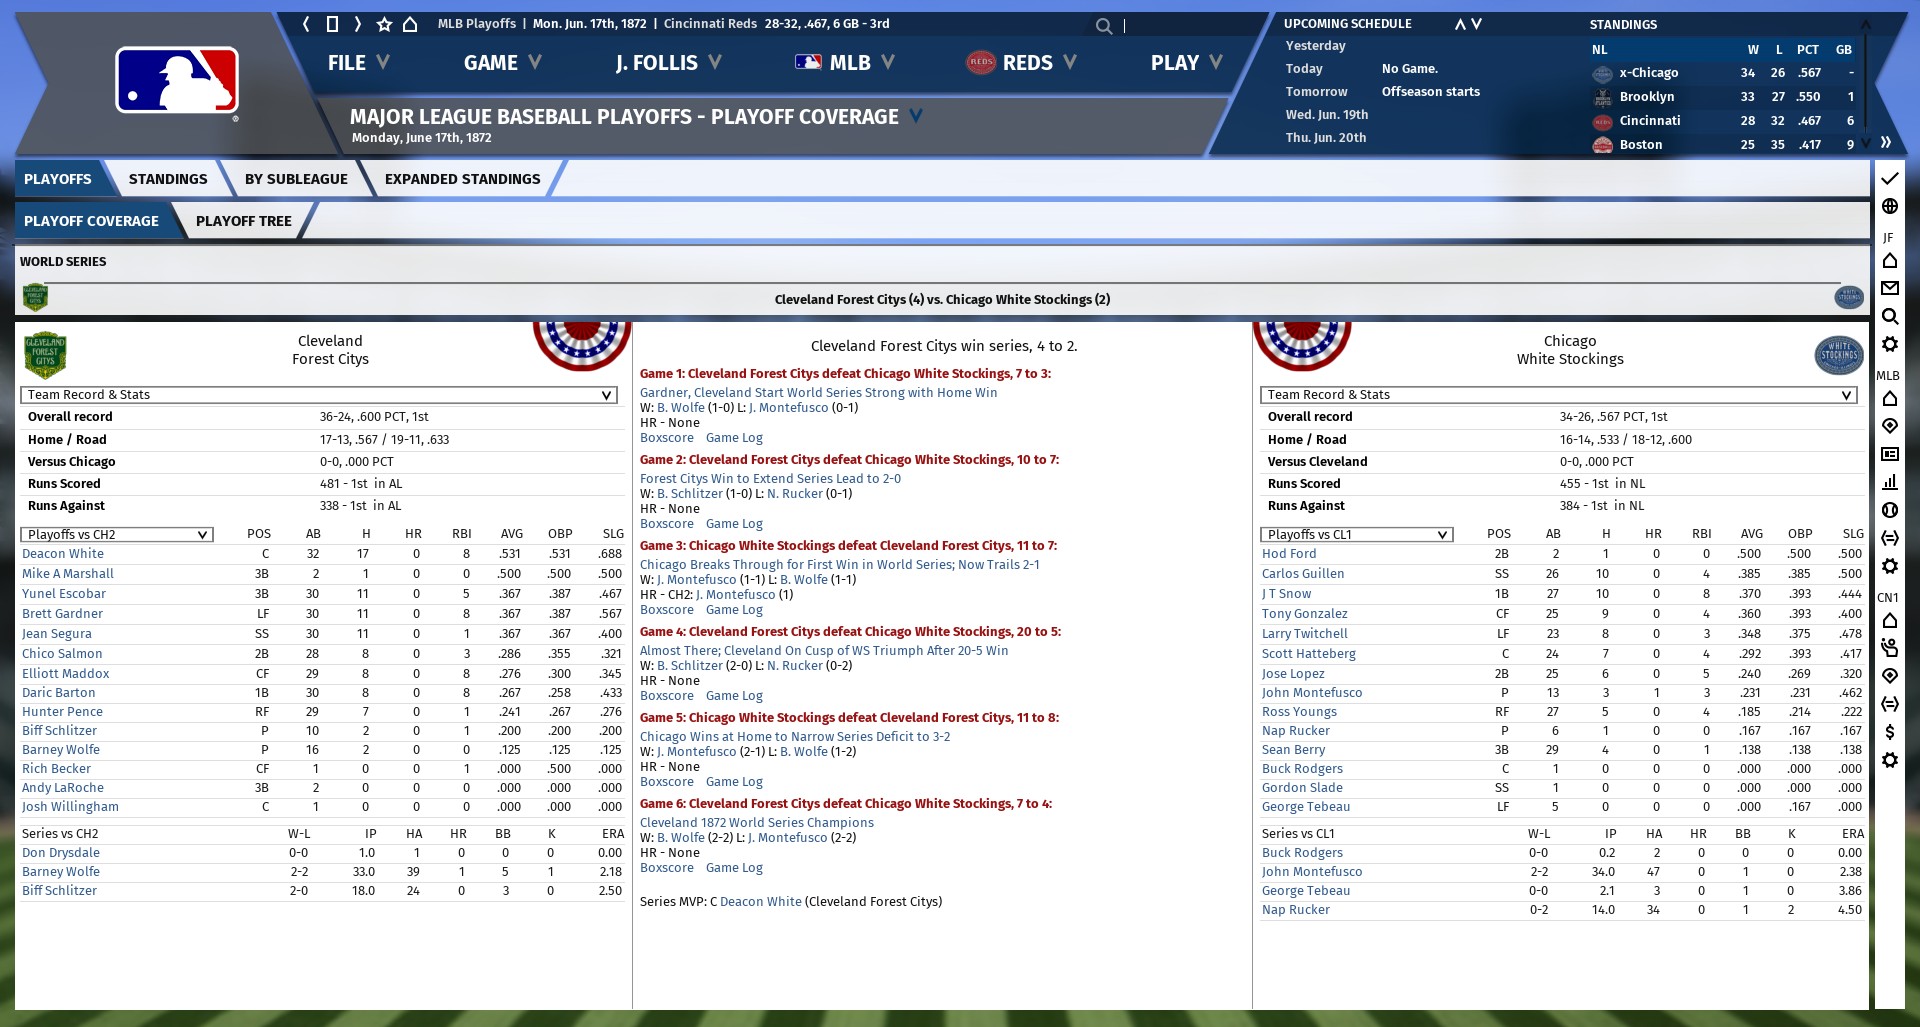Open the bar chart statistics icon
The width and height of the screenshot is (1920, 1027).
(1889, 481)
